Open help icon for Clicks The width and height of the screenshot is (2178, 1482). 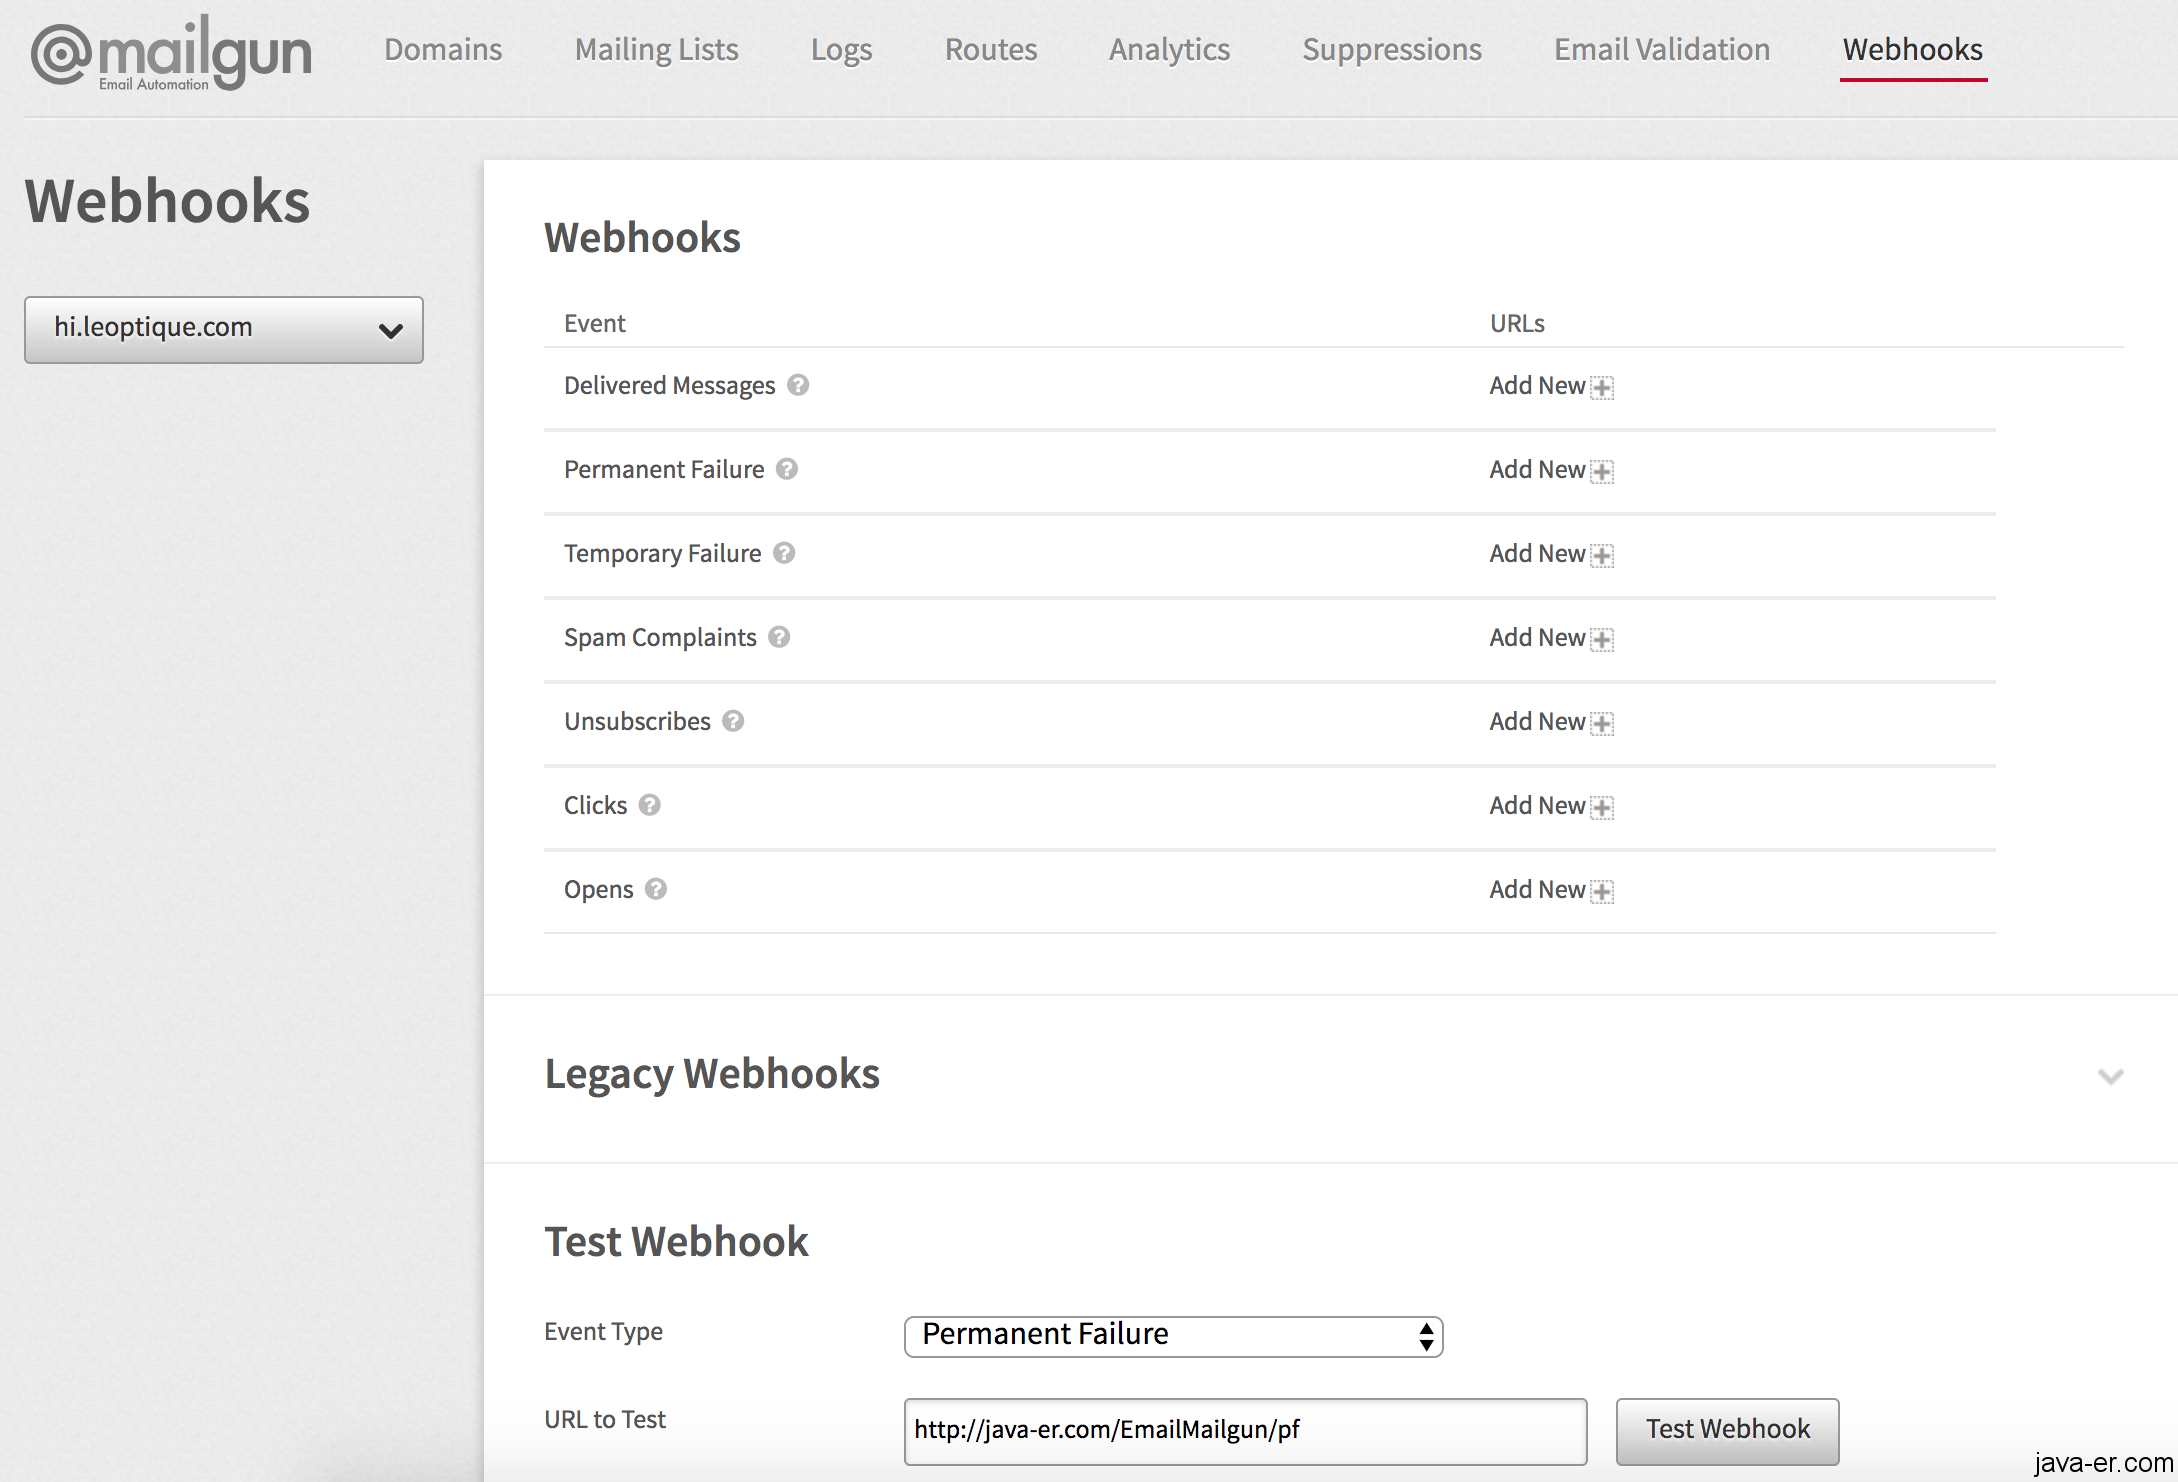(x=650, y=805)
